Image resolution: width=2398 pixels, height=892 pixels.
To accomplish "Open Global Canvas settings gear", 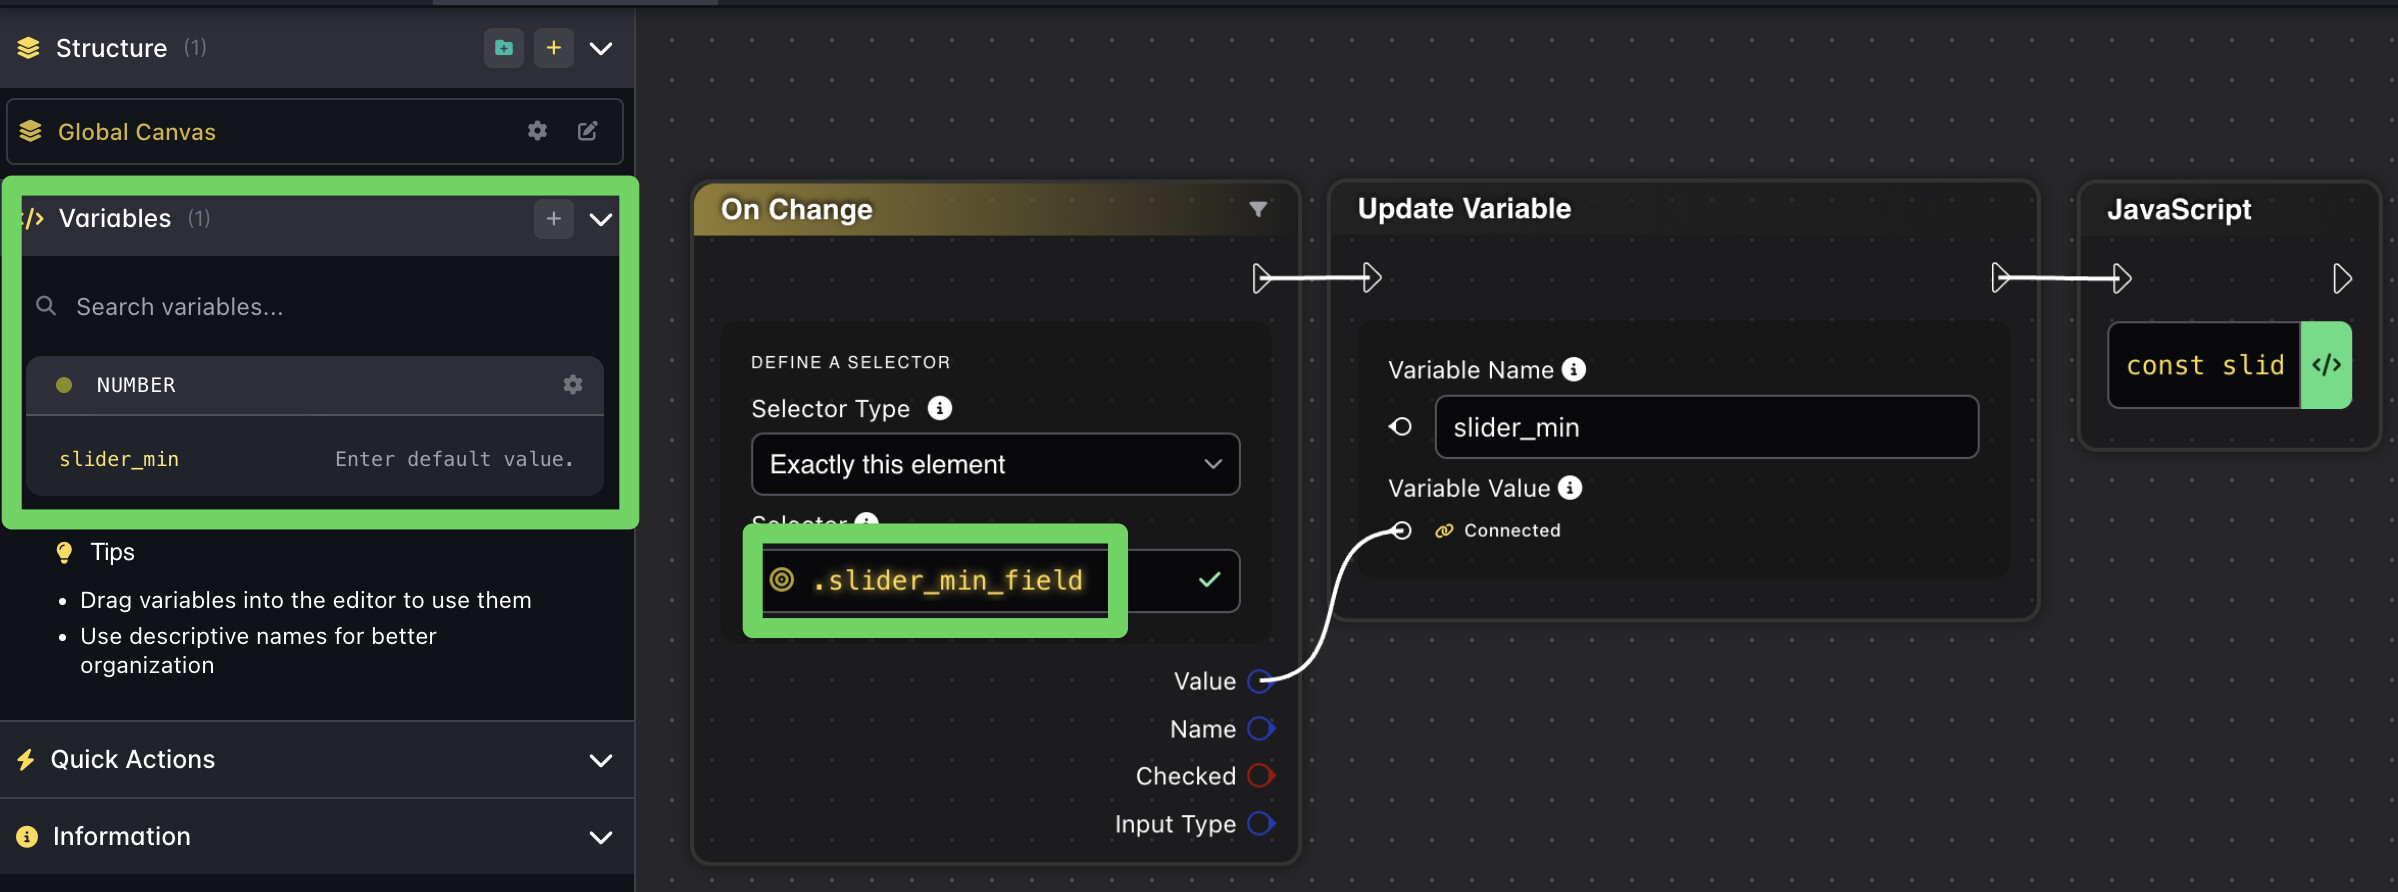I will 538,131.
